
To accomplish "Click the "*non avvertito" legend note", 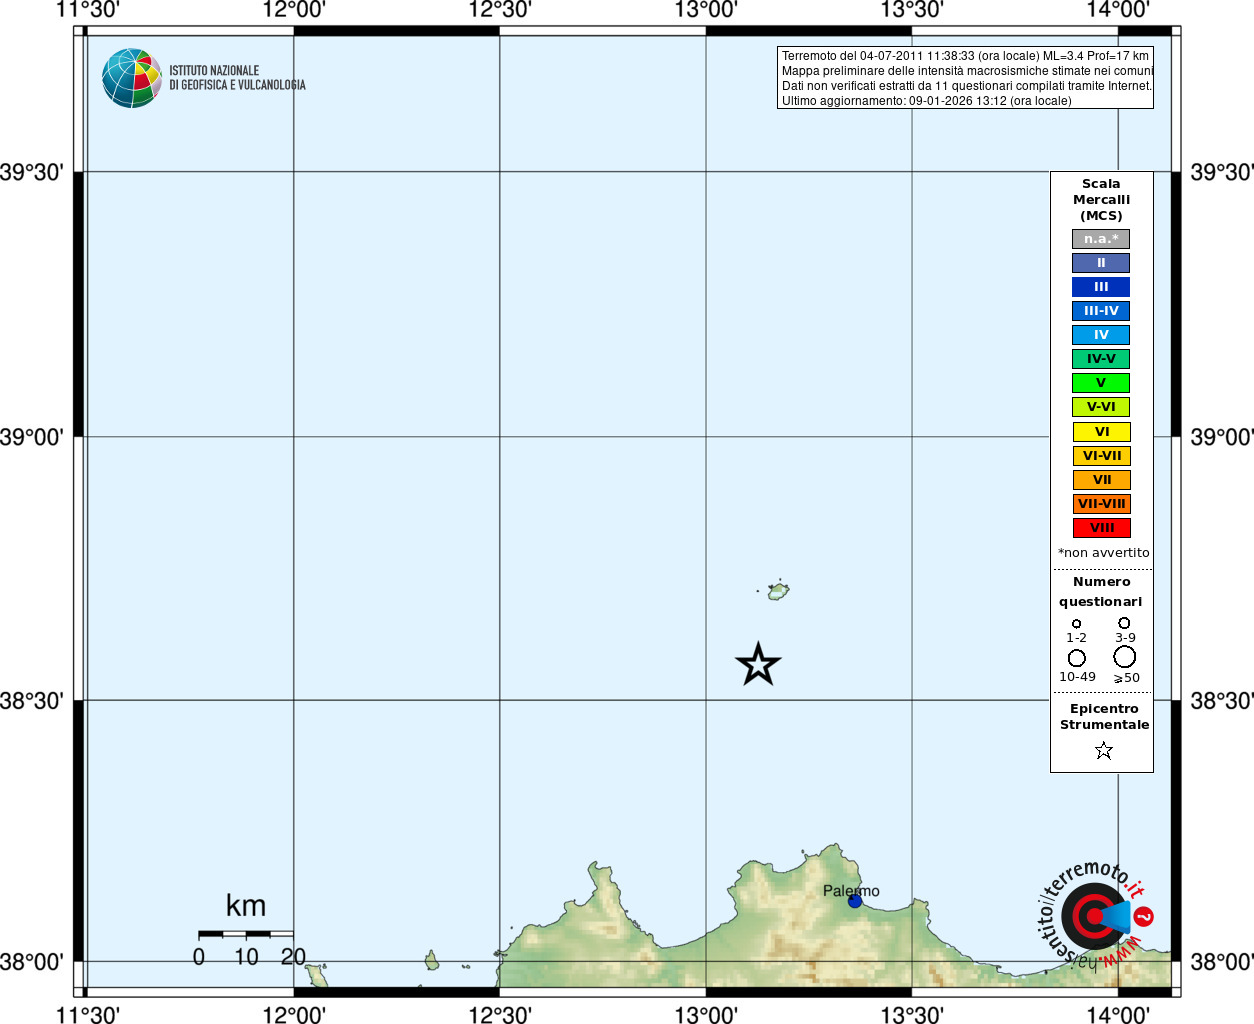I will click(x=1103, y=553).
